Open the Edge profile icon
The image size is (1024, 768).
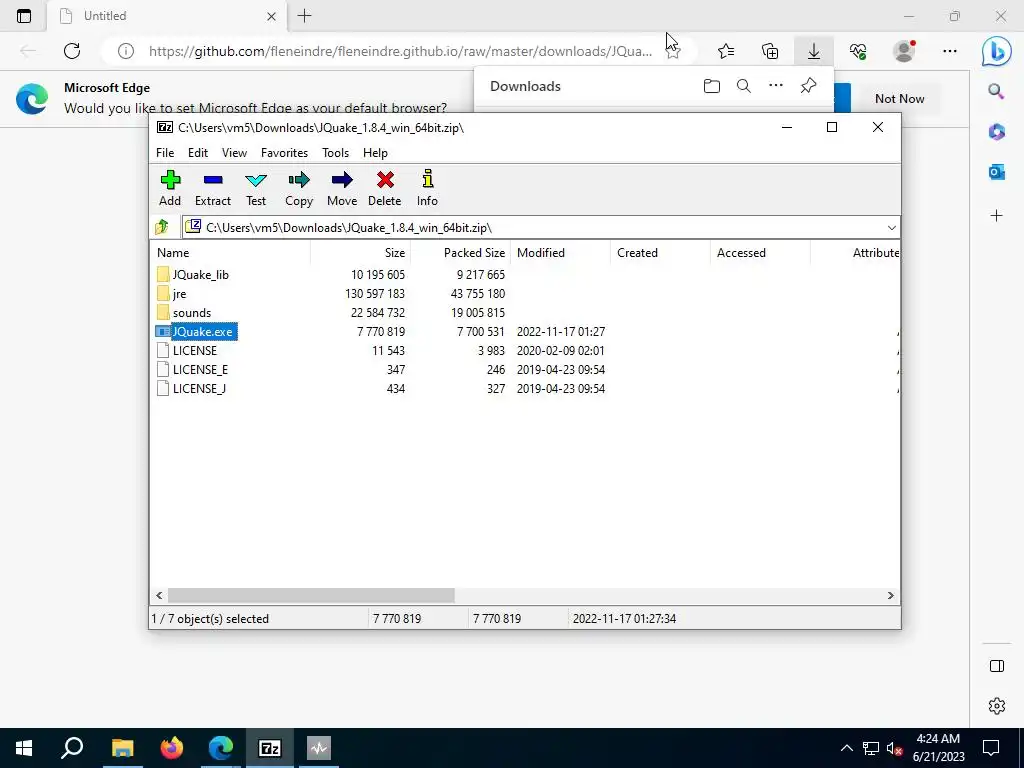[904, 51]
